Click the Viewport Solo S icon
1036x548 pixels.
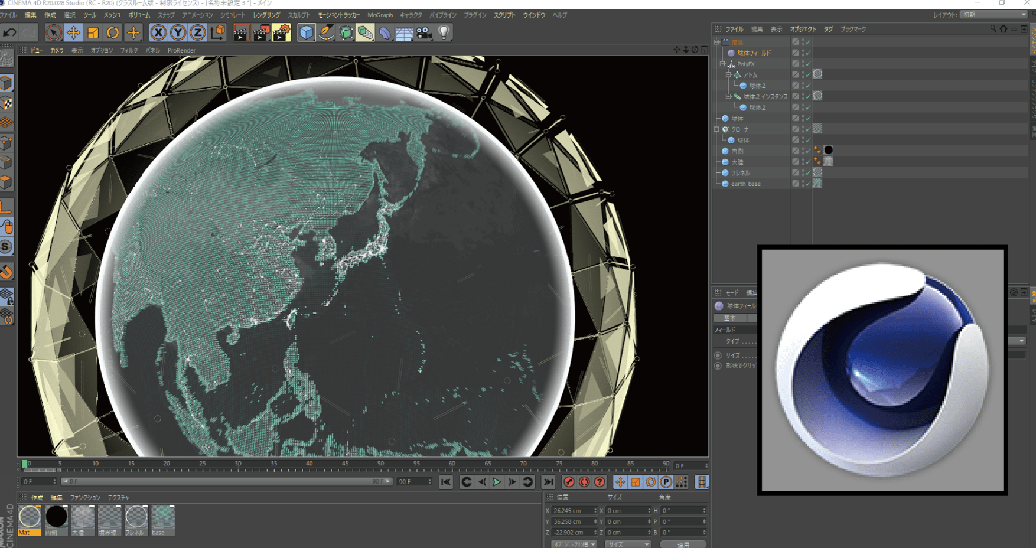click(7, 247)
